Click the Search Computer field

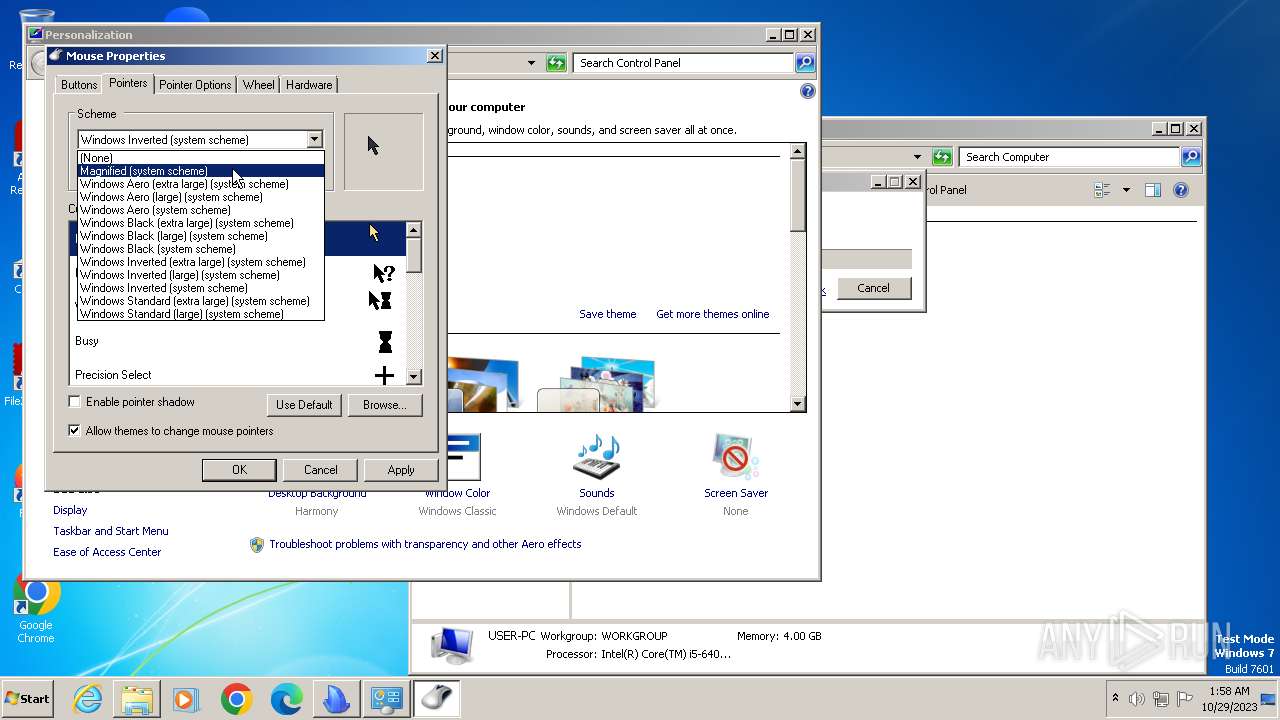[1070, 157]
